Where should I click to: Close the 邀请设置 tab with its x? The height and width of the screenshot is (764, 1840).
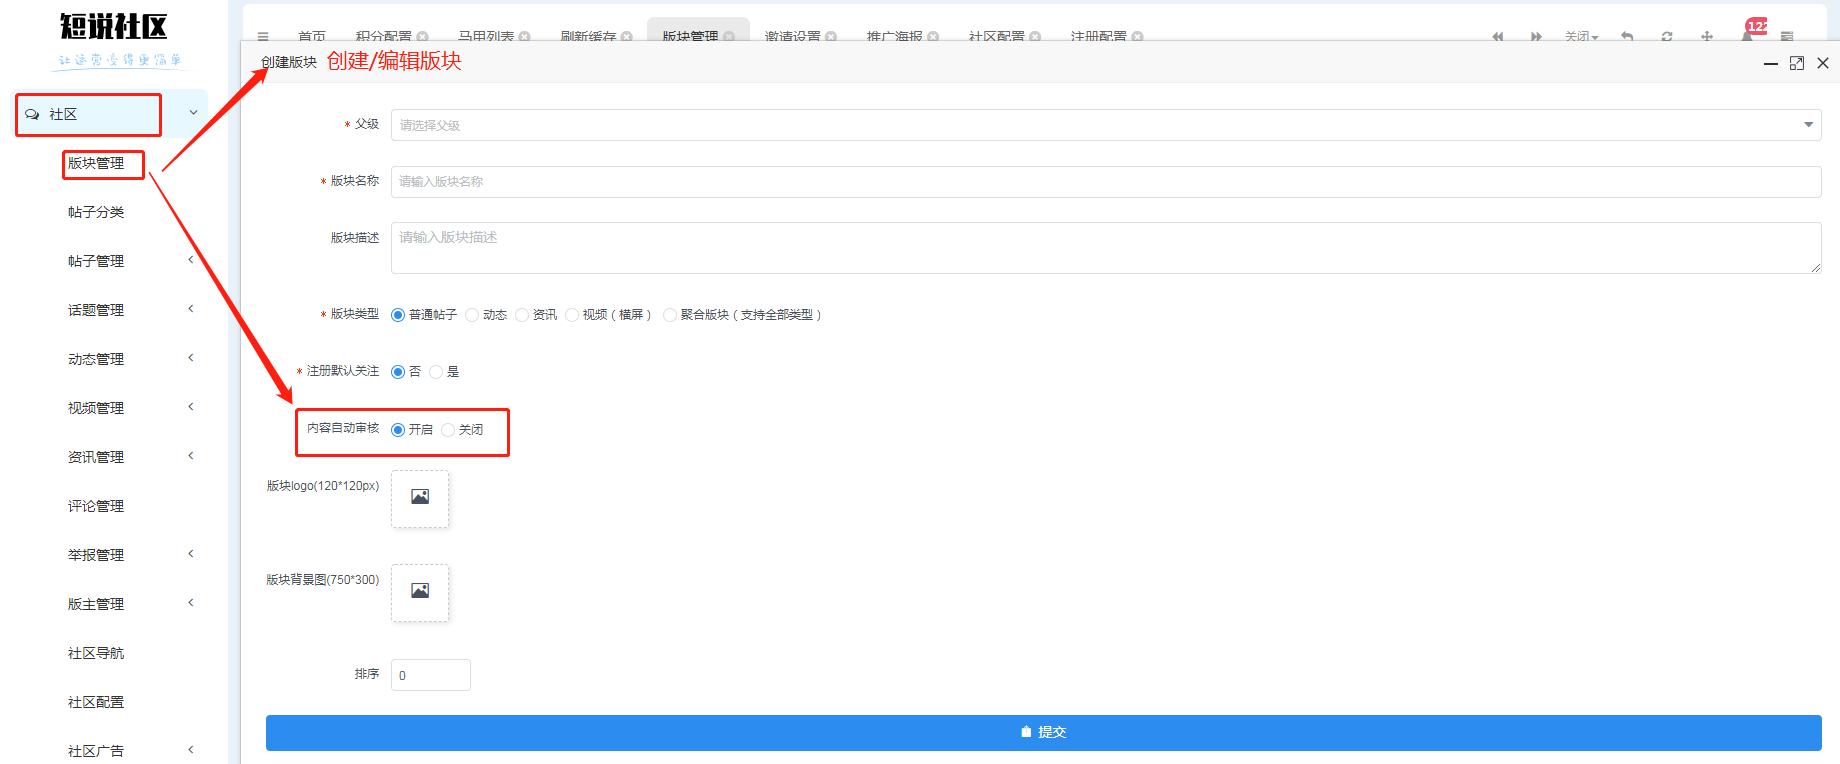831,36
